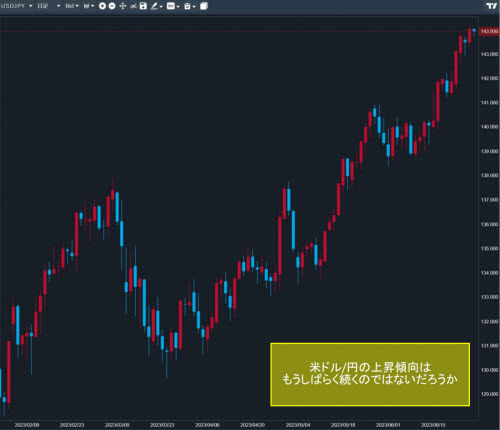Click the 135.000 price axis label

tap(489, 248)
